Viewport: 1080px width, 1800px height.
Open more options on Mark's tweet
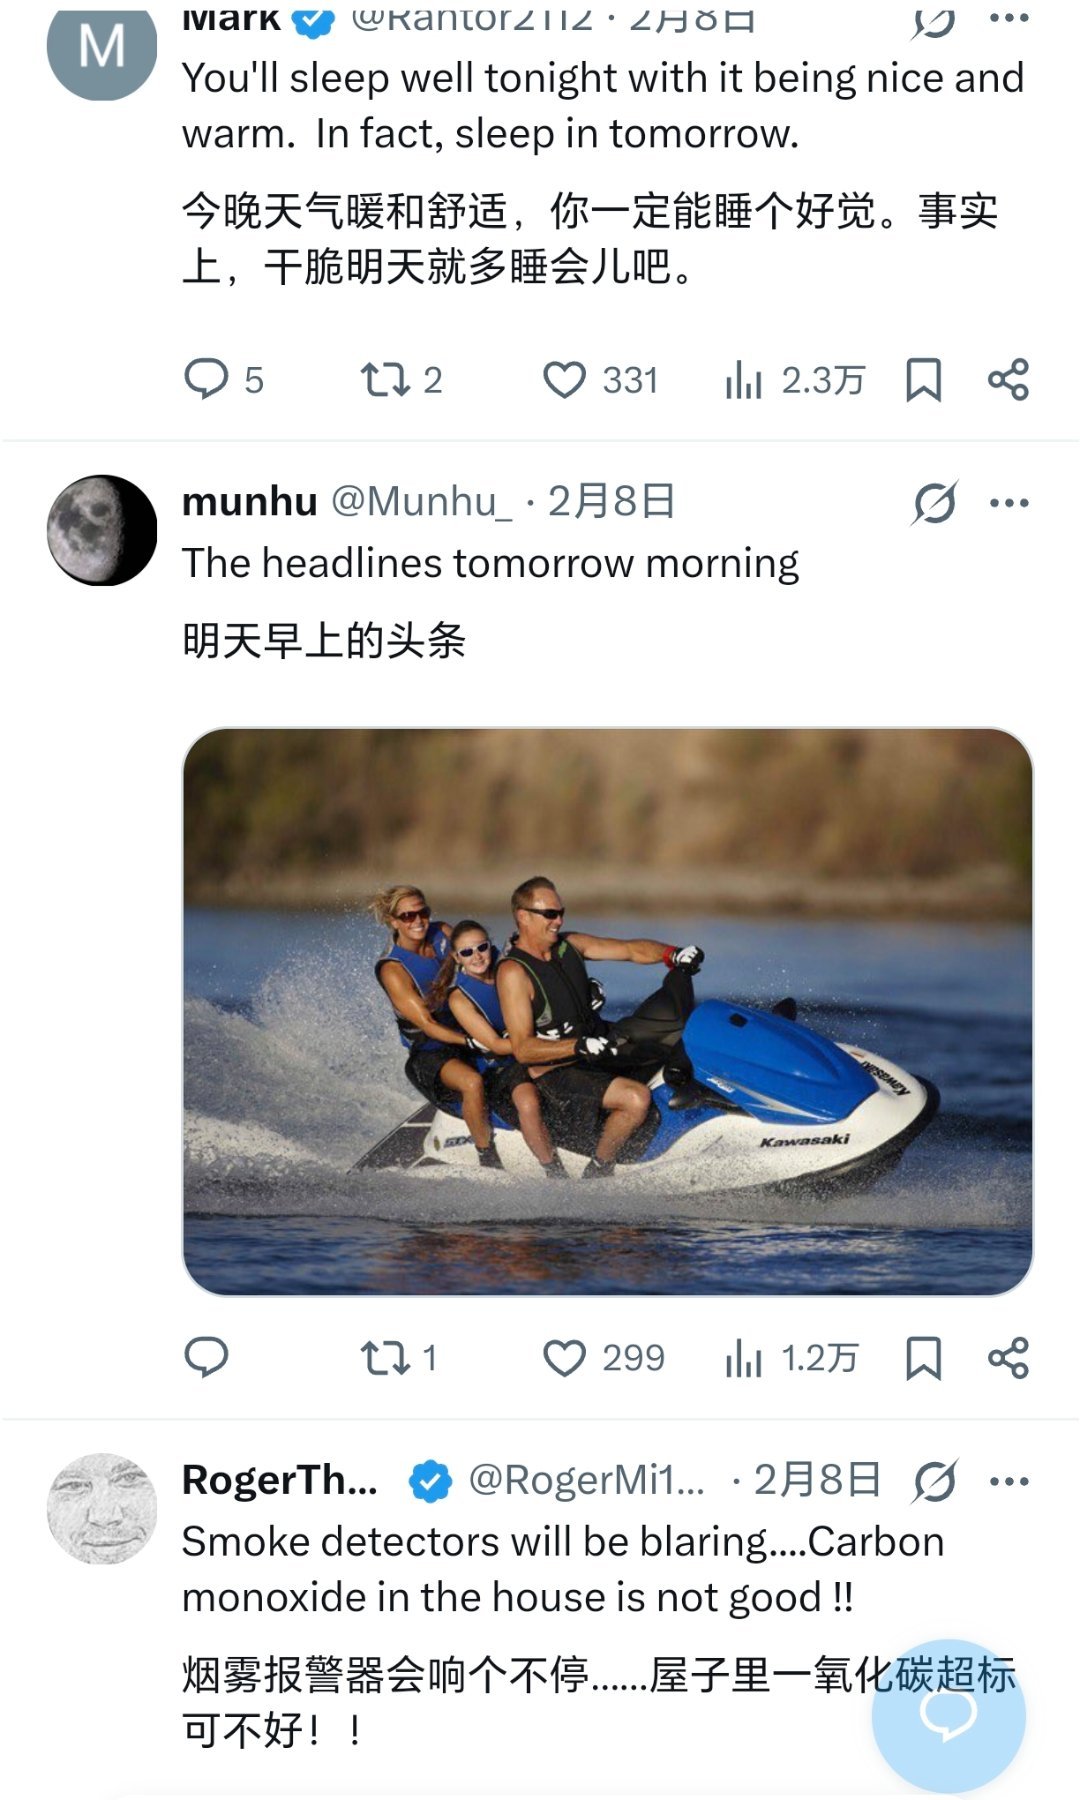click(1008, 18)
